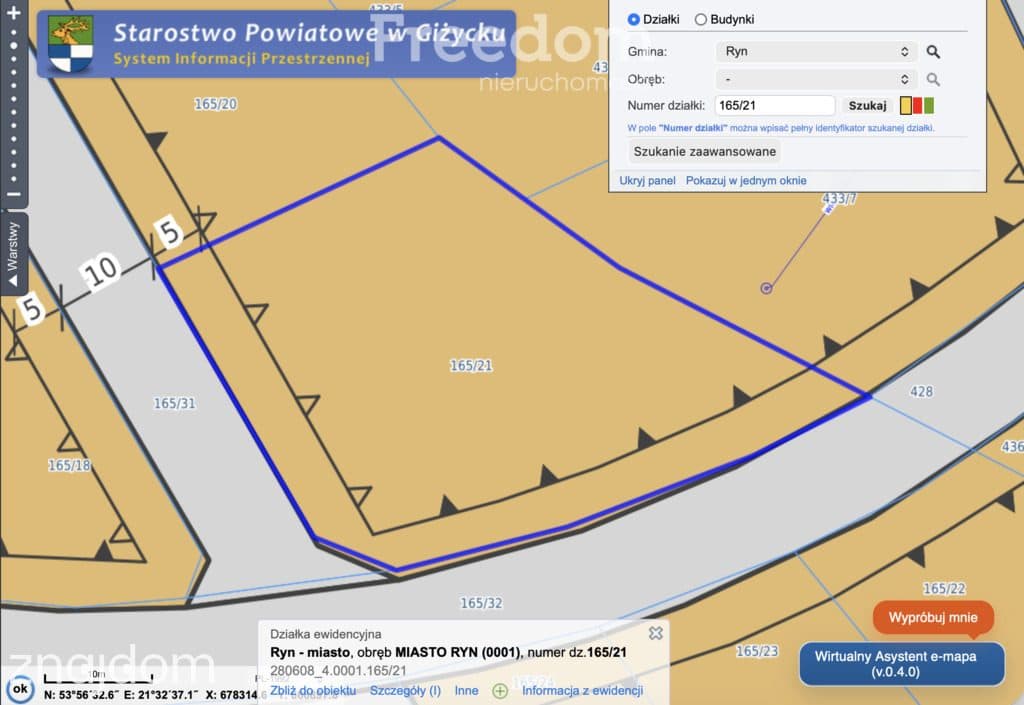Pick the yellow highlight color swatch

pyautogui.click(x=906, y=106)
